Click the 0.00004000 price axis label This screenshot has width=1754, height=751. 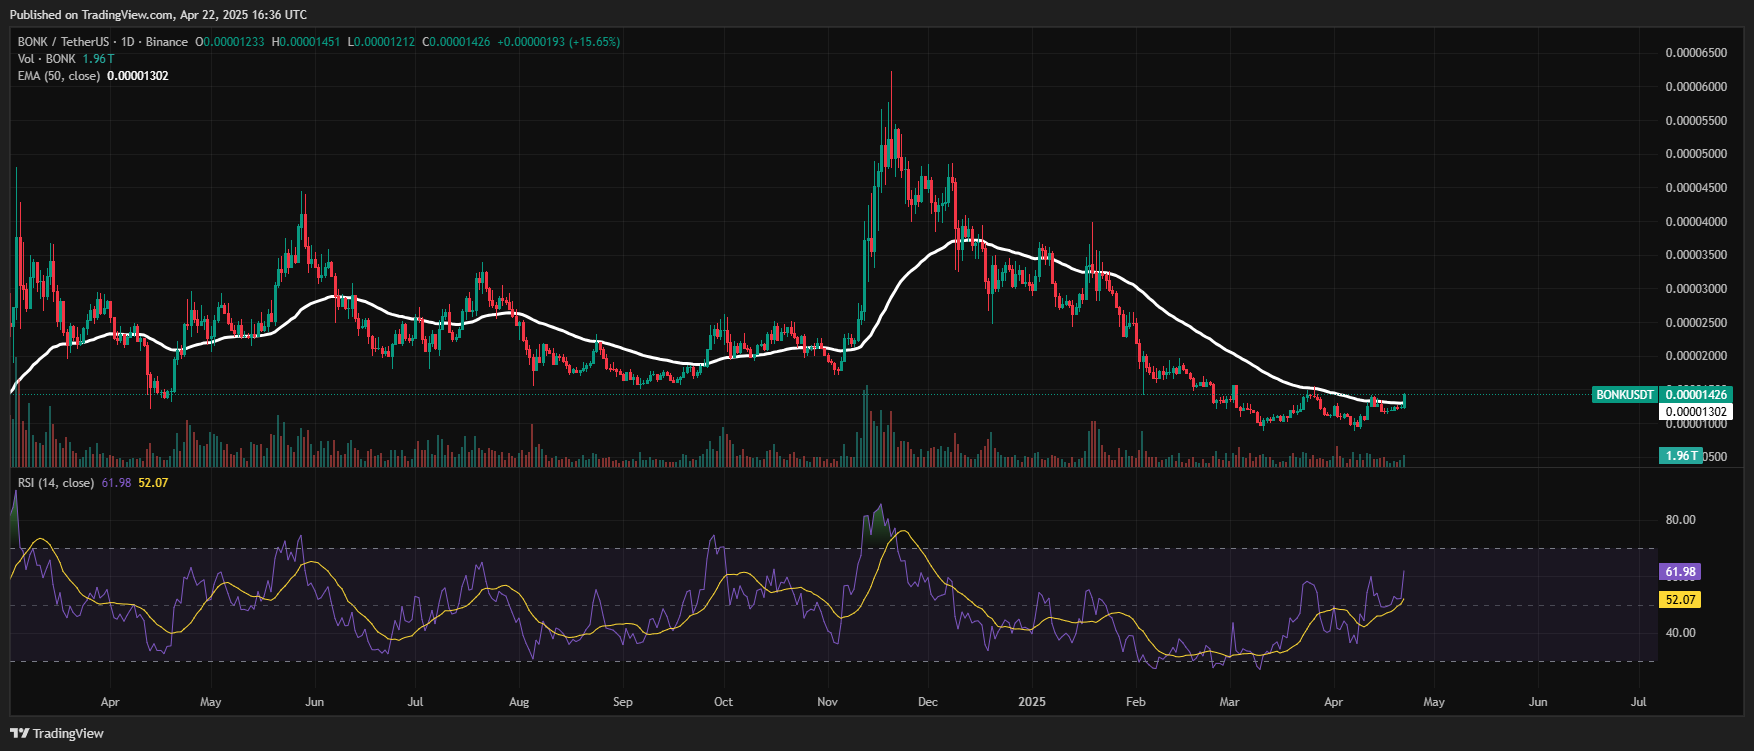[x=1695, y=222]
